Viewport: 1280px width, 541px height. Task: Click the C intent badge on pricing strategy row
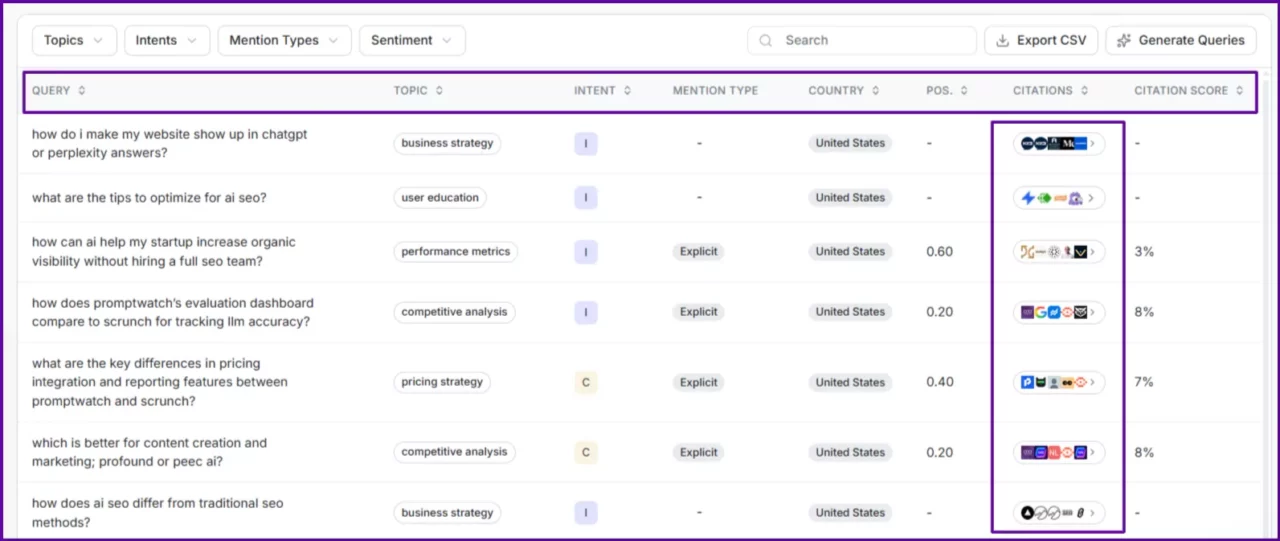point(586,382)
